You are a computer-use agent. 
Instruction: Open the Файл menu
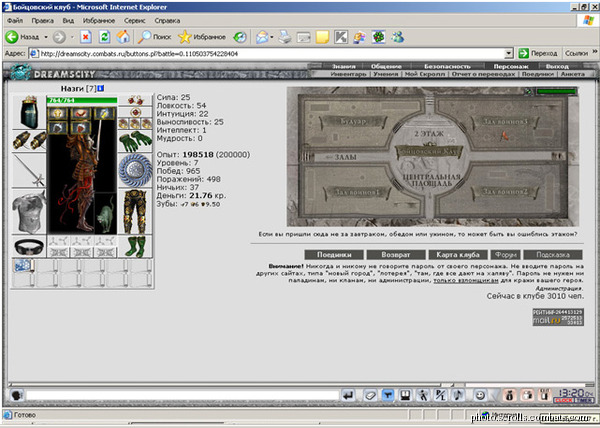pos(15,21)
